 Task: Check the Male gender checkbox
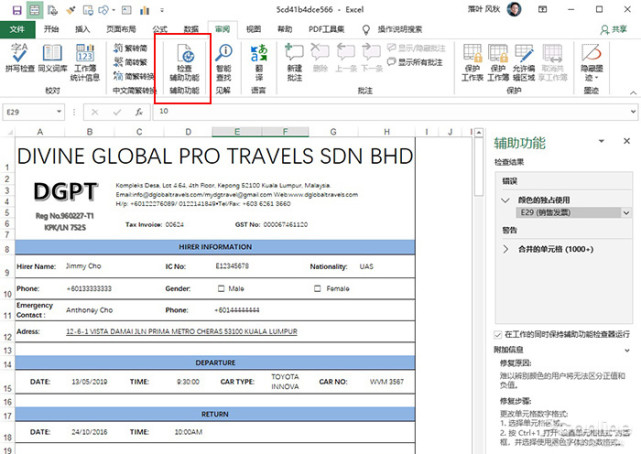point(221,289)
